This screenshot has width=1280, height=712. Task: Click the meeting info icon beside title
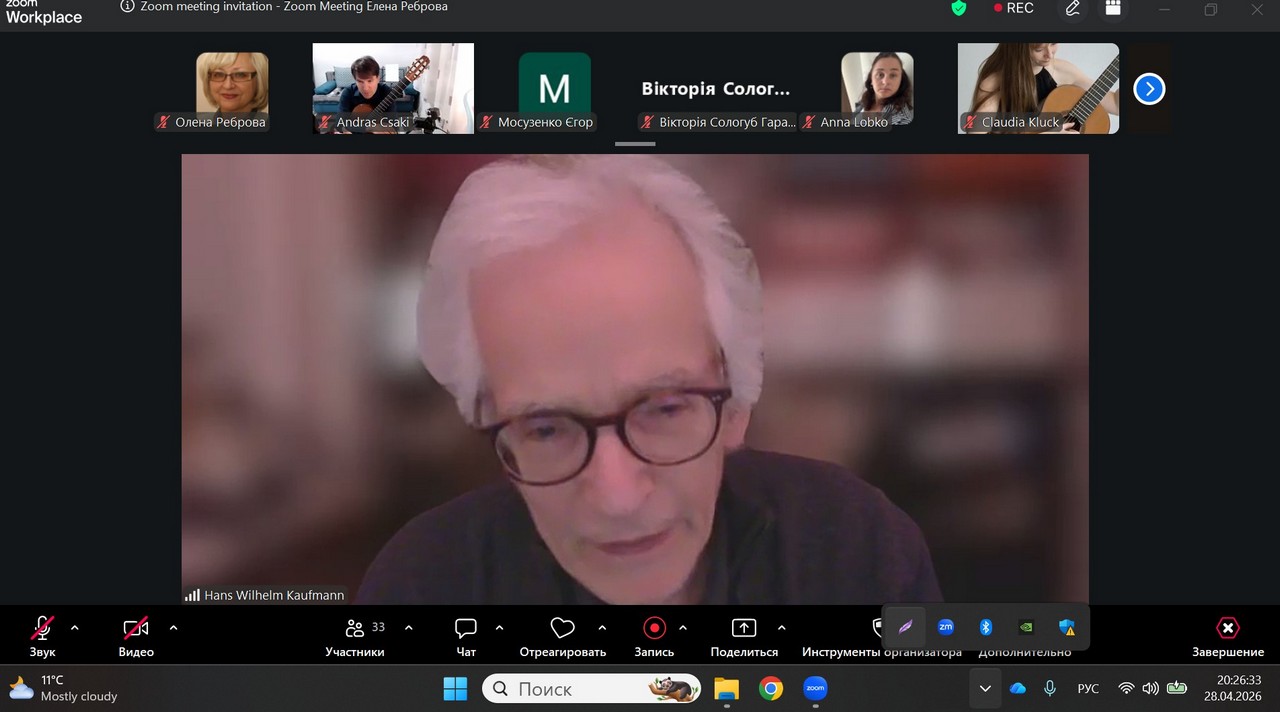coord(127,7)
